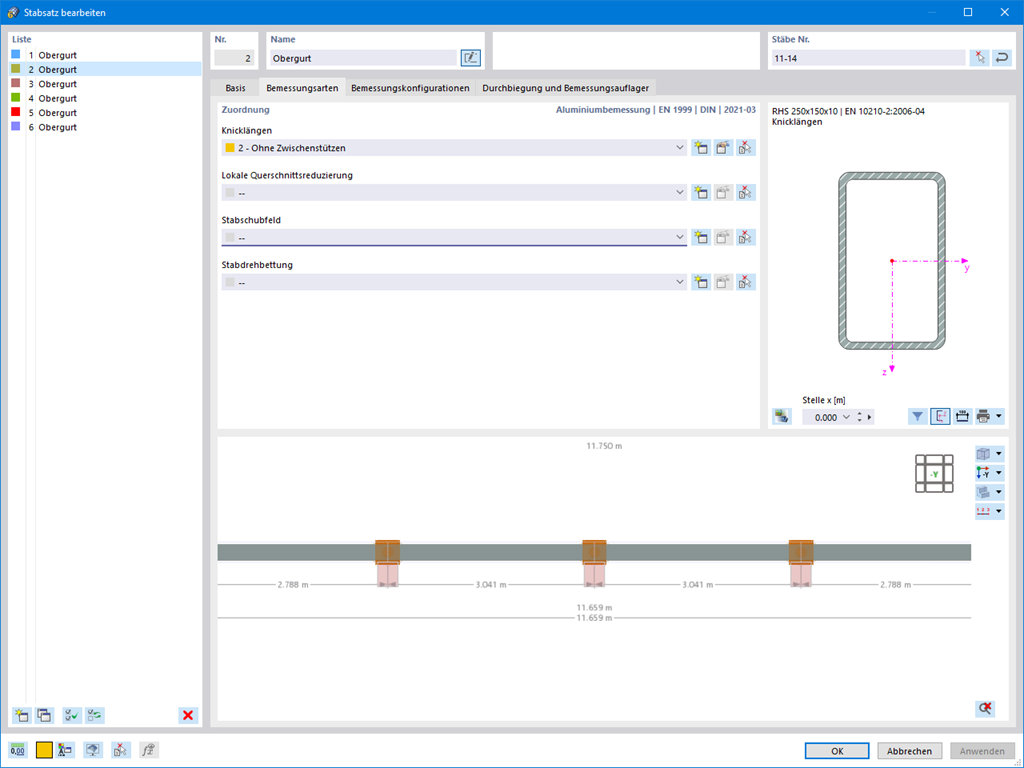Open the -Y axis view direction dropdown
This screenshot has height=768, width=1024.
coord(999,473)
